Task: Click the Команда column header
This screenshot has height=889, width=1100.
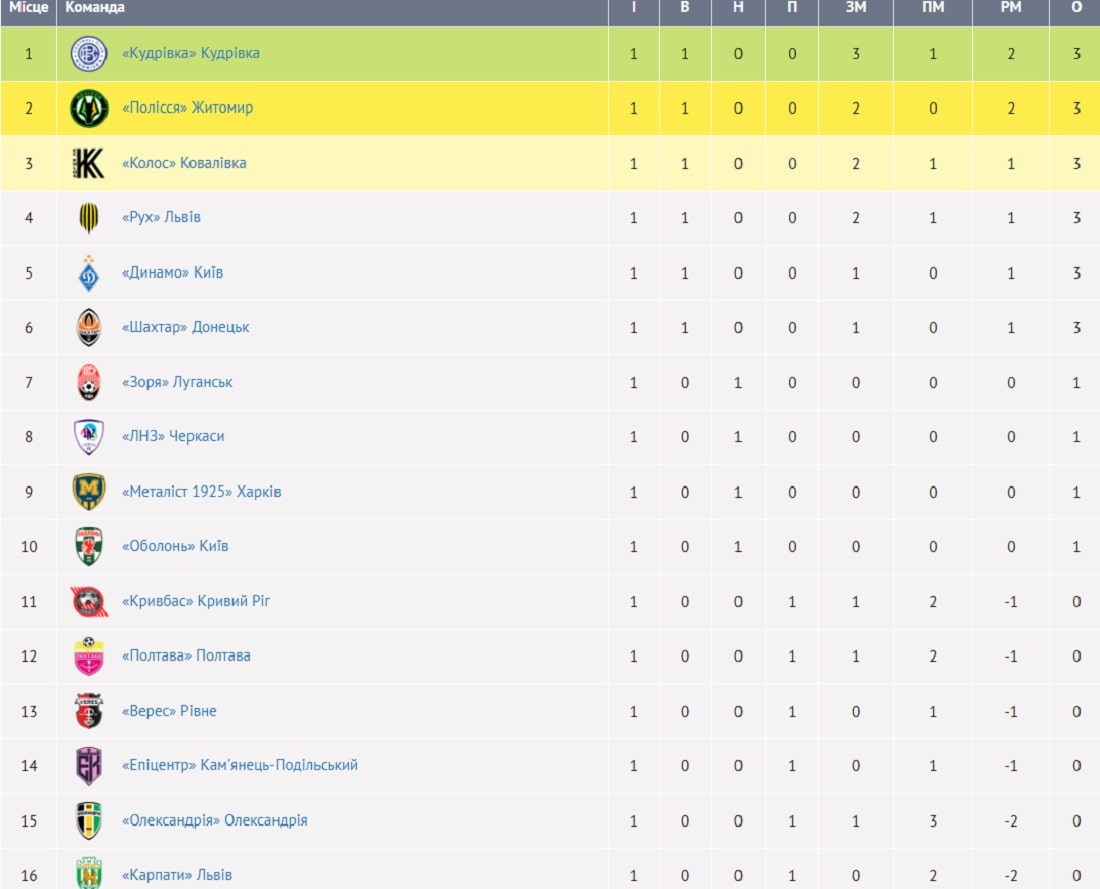Action: tap(95, 8)
